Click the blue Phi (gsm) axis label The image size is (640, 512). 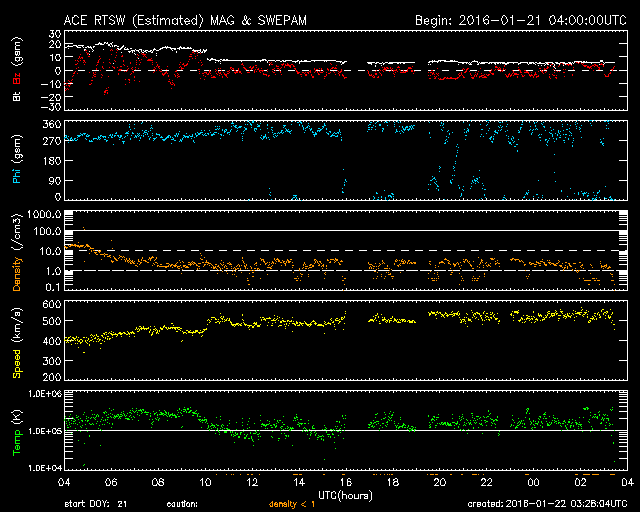[16, 161]
